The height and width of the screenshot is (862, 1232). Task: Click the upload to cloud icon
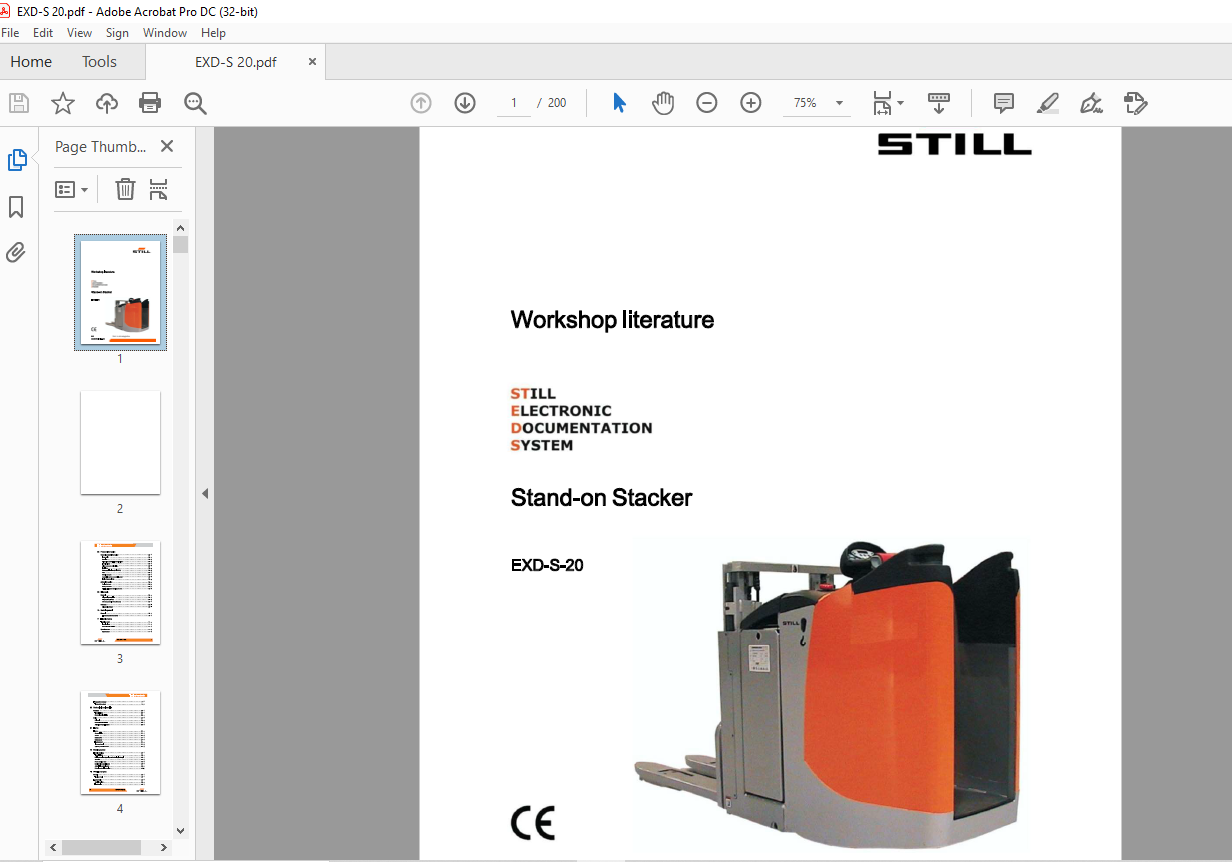[107, 103]
